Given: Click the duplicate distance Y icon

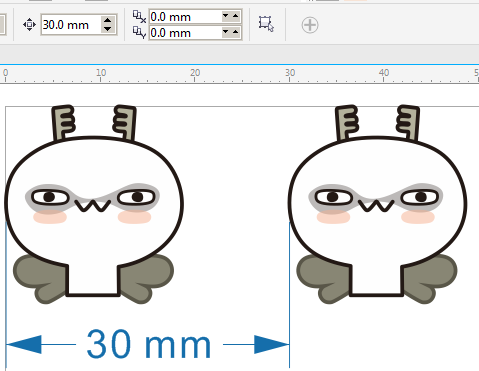Looking at the screenshot, I should [x=139, y=33].
